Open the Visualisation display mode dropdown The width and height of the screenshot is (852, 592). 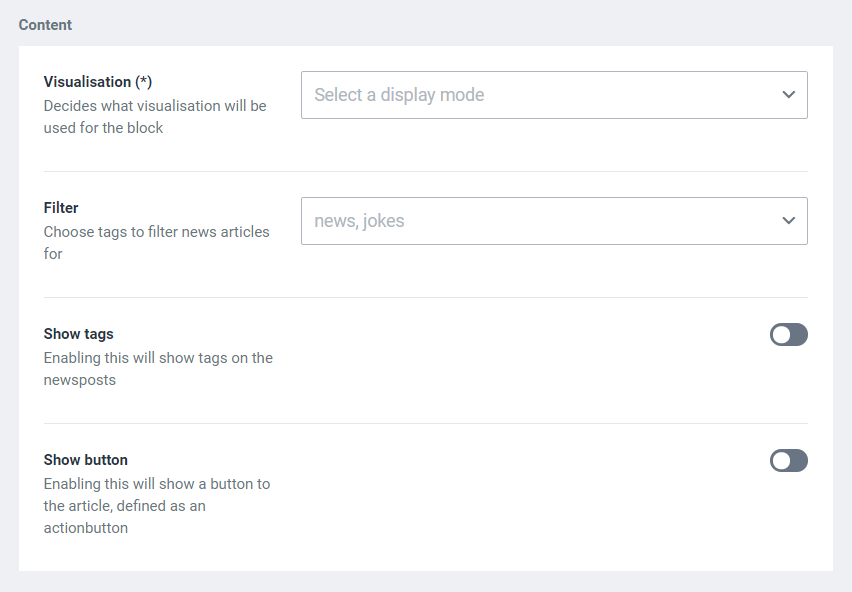click(x=553, y=95)
